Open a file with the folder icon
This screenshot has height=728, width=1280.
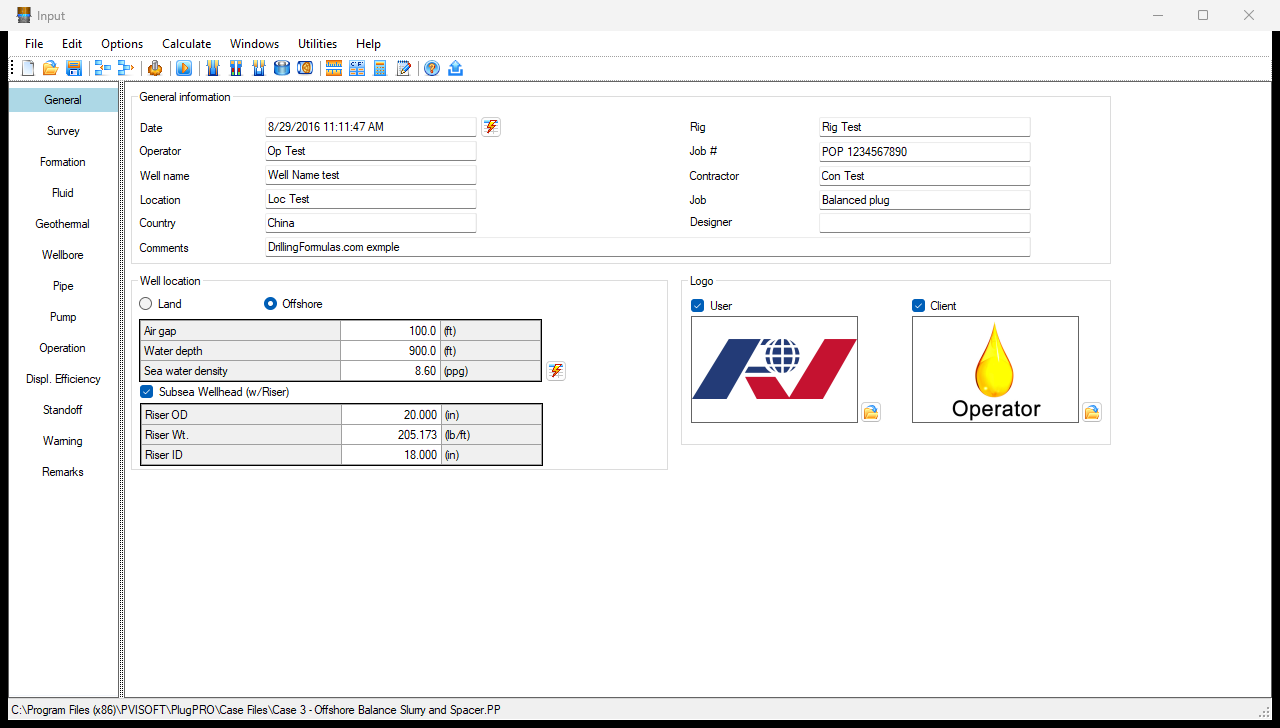point(50,68)
